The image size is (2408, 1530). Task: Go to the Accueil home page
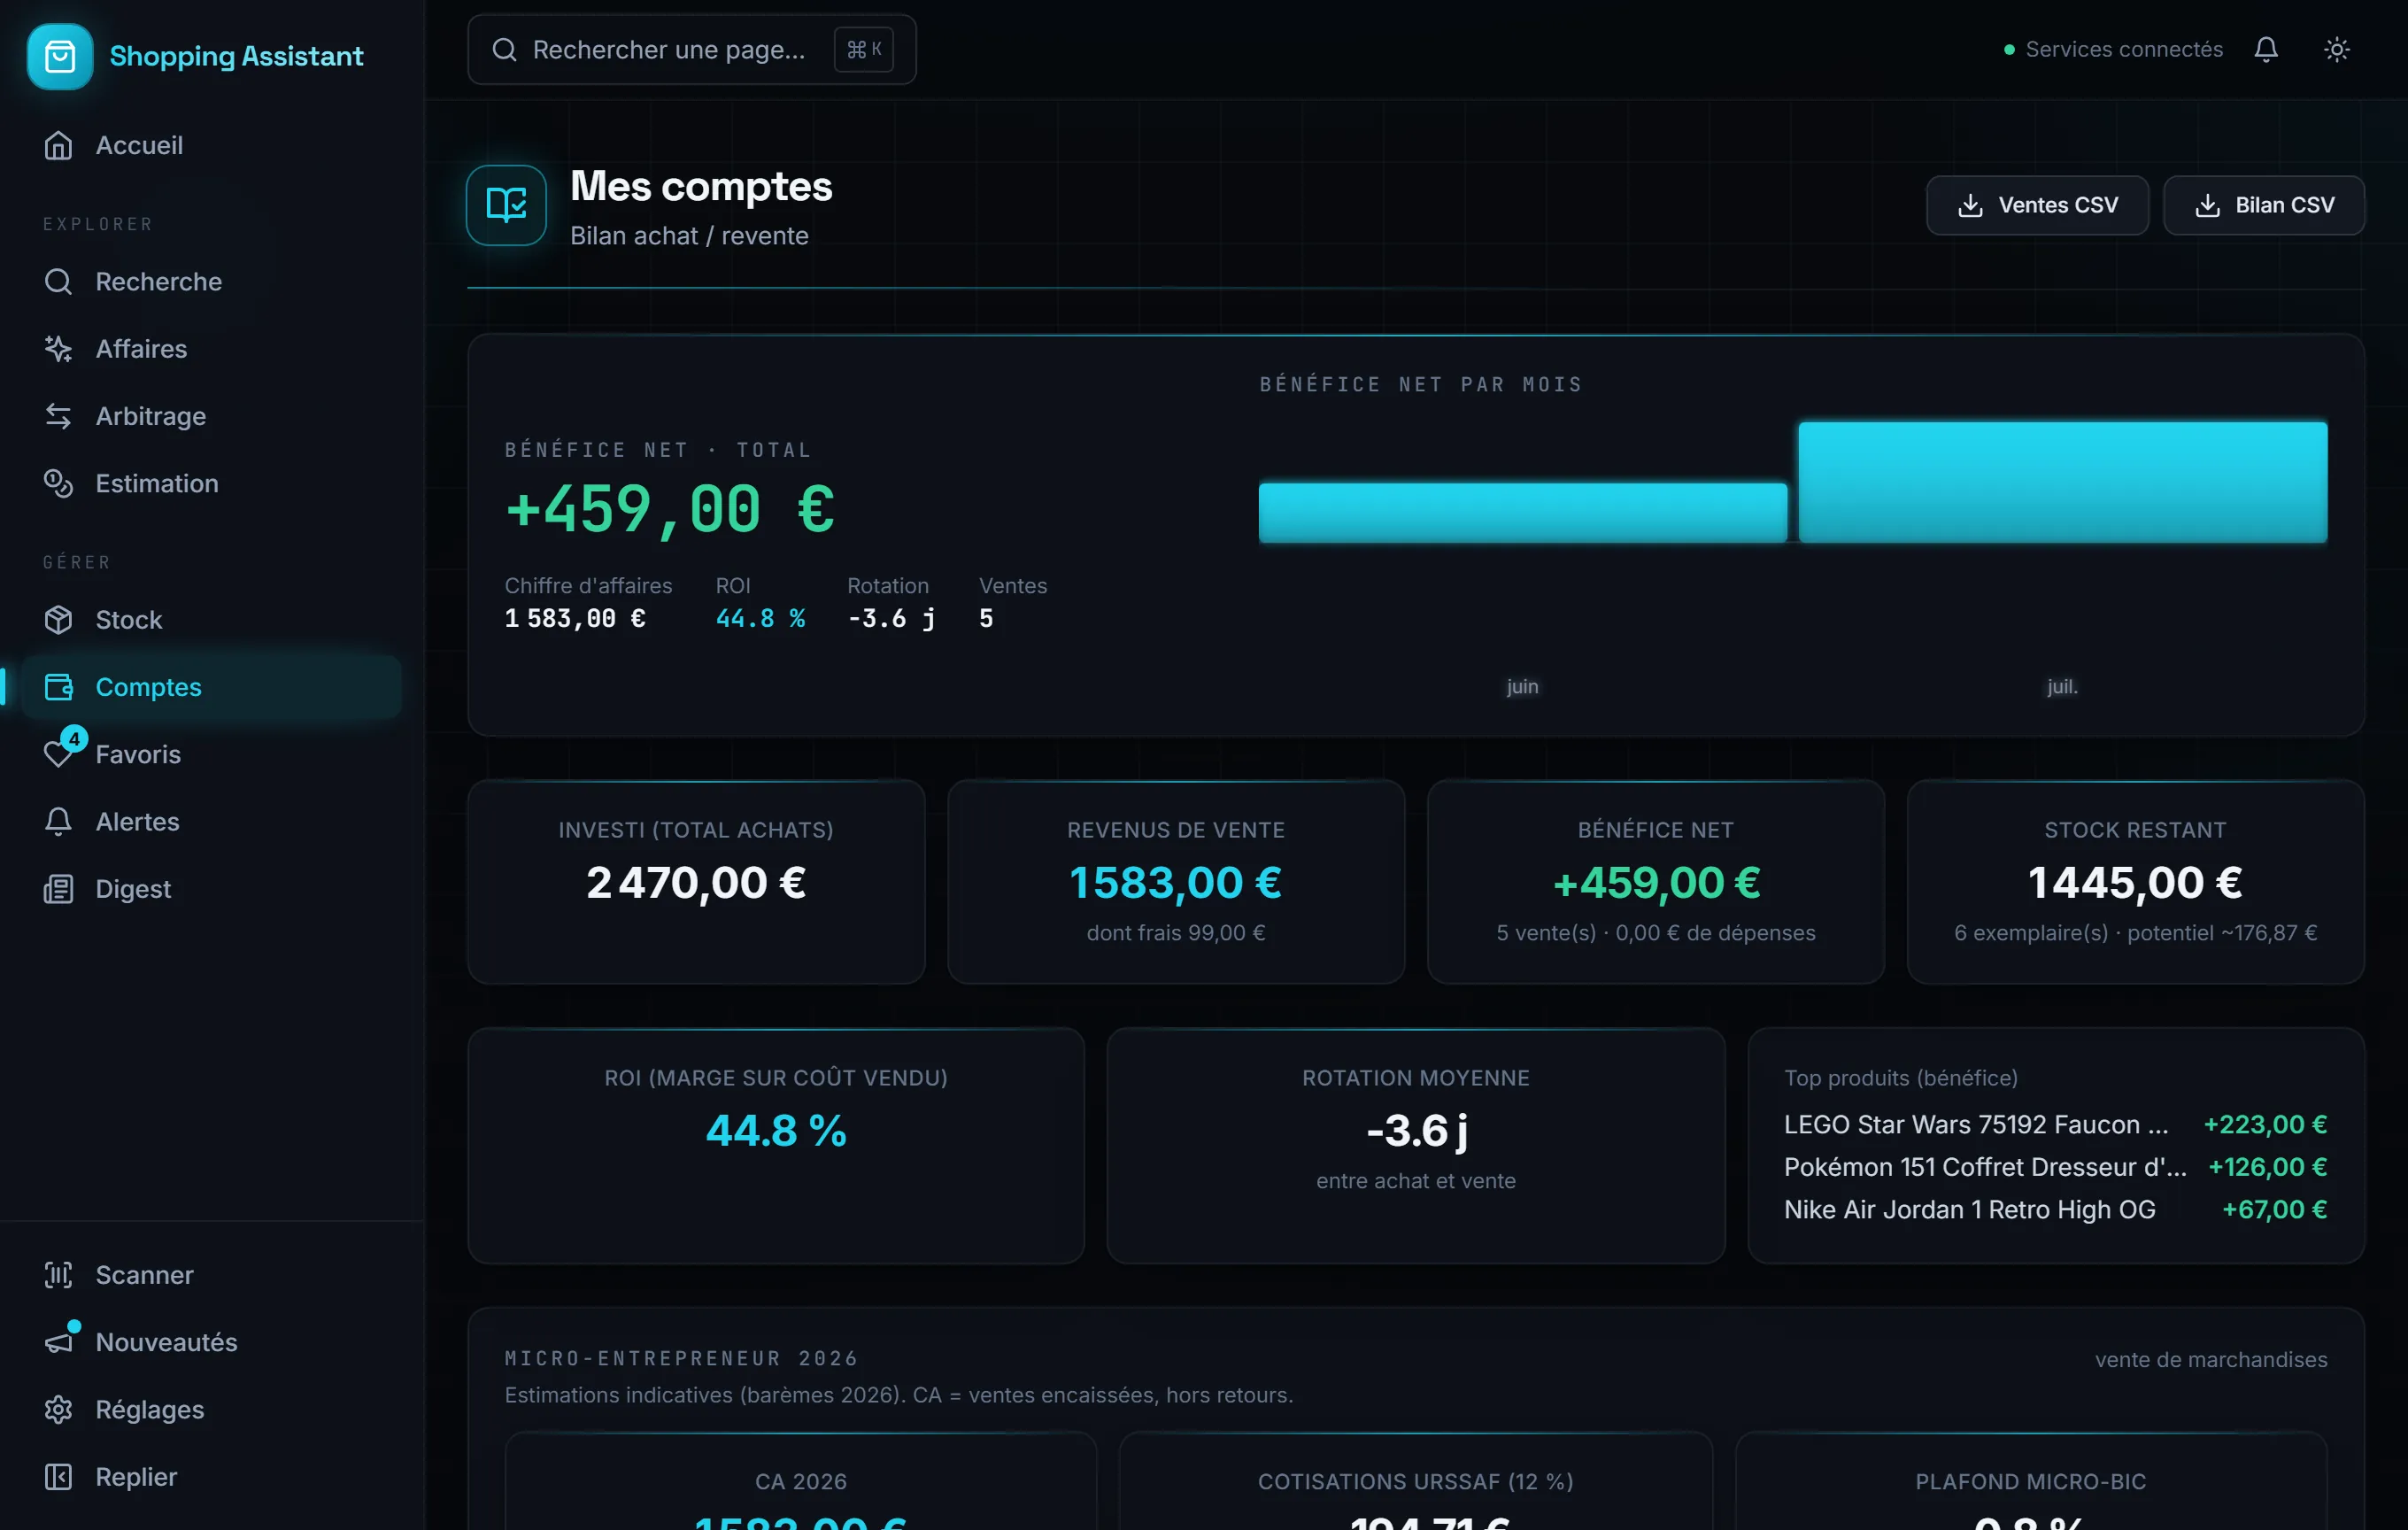pyautogui.click(x=212, y=145)
